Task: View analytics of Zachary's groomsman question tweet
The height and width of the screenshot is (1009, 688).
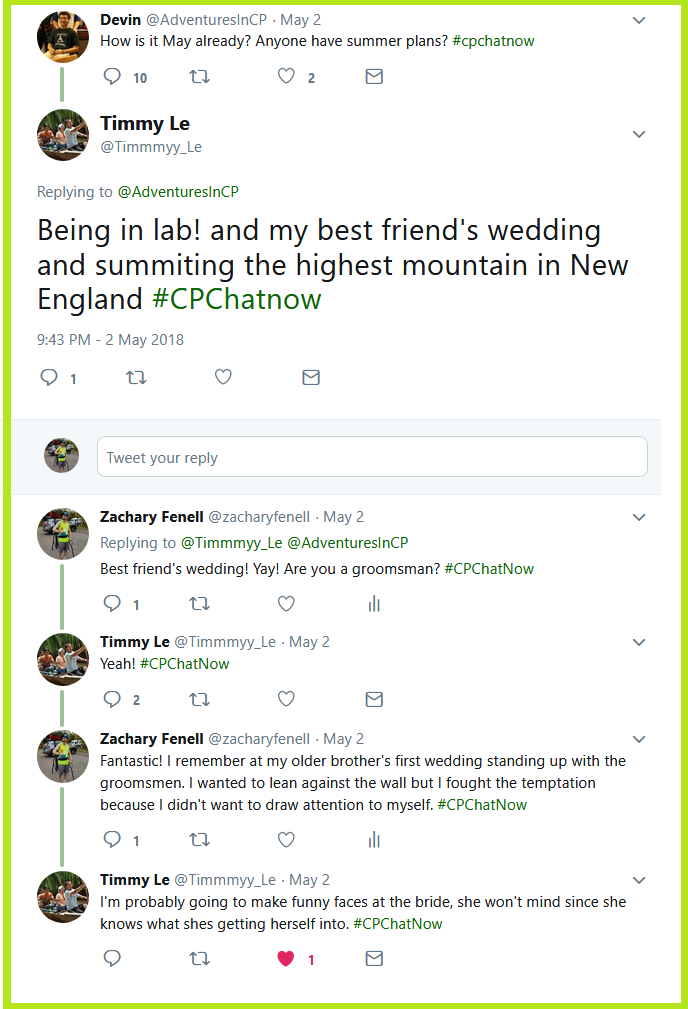Action: point(374,604)
